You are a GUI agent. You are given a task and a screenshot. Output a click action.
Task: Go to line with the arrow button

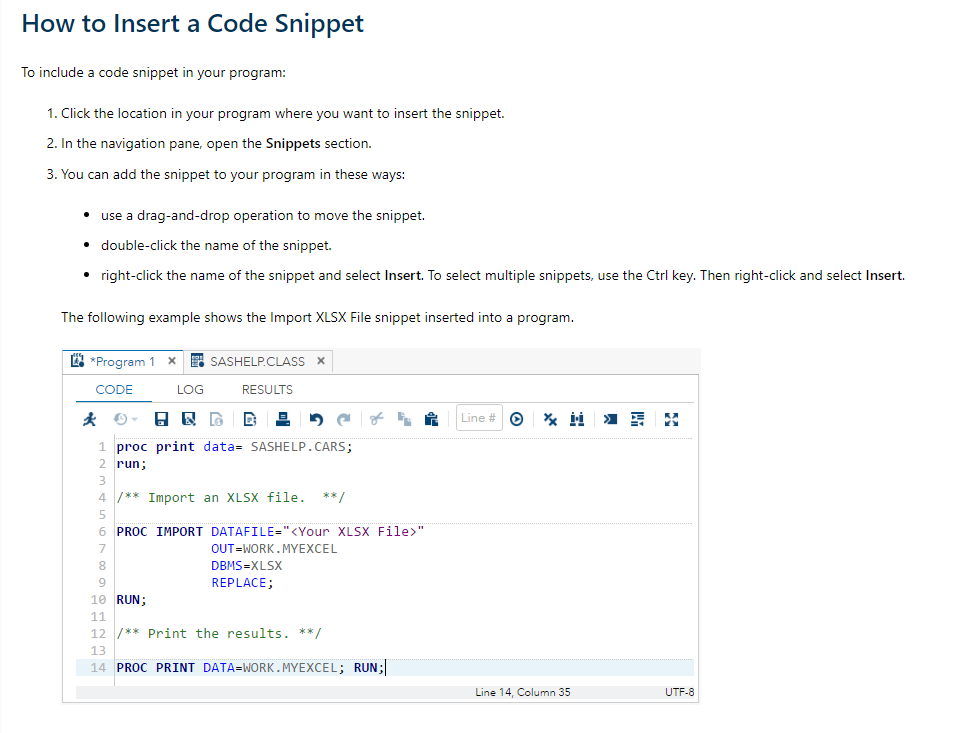click(x=518, y=418)
